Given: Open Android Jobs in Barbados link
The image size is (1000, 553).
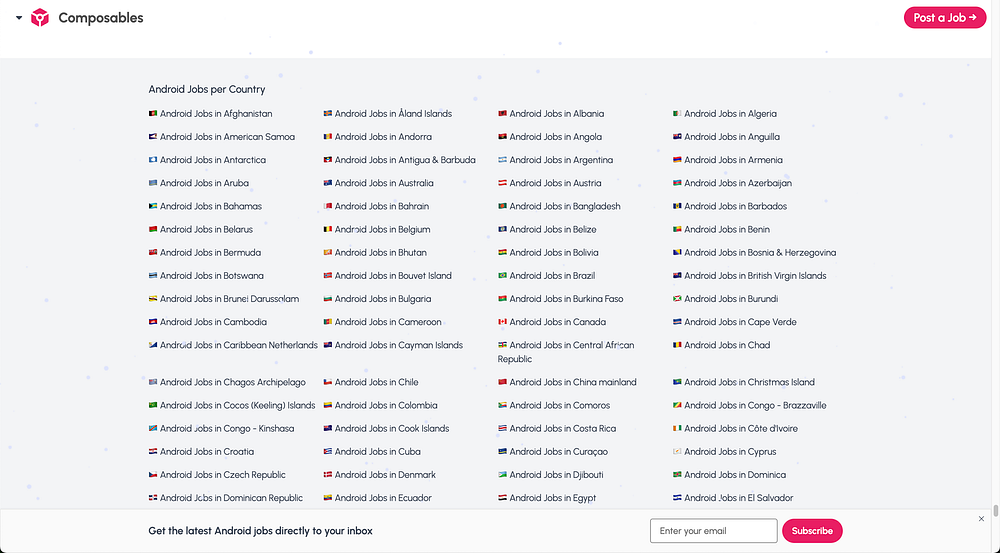Looking at the screenshot, I should coord(730,206).
